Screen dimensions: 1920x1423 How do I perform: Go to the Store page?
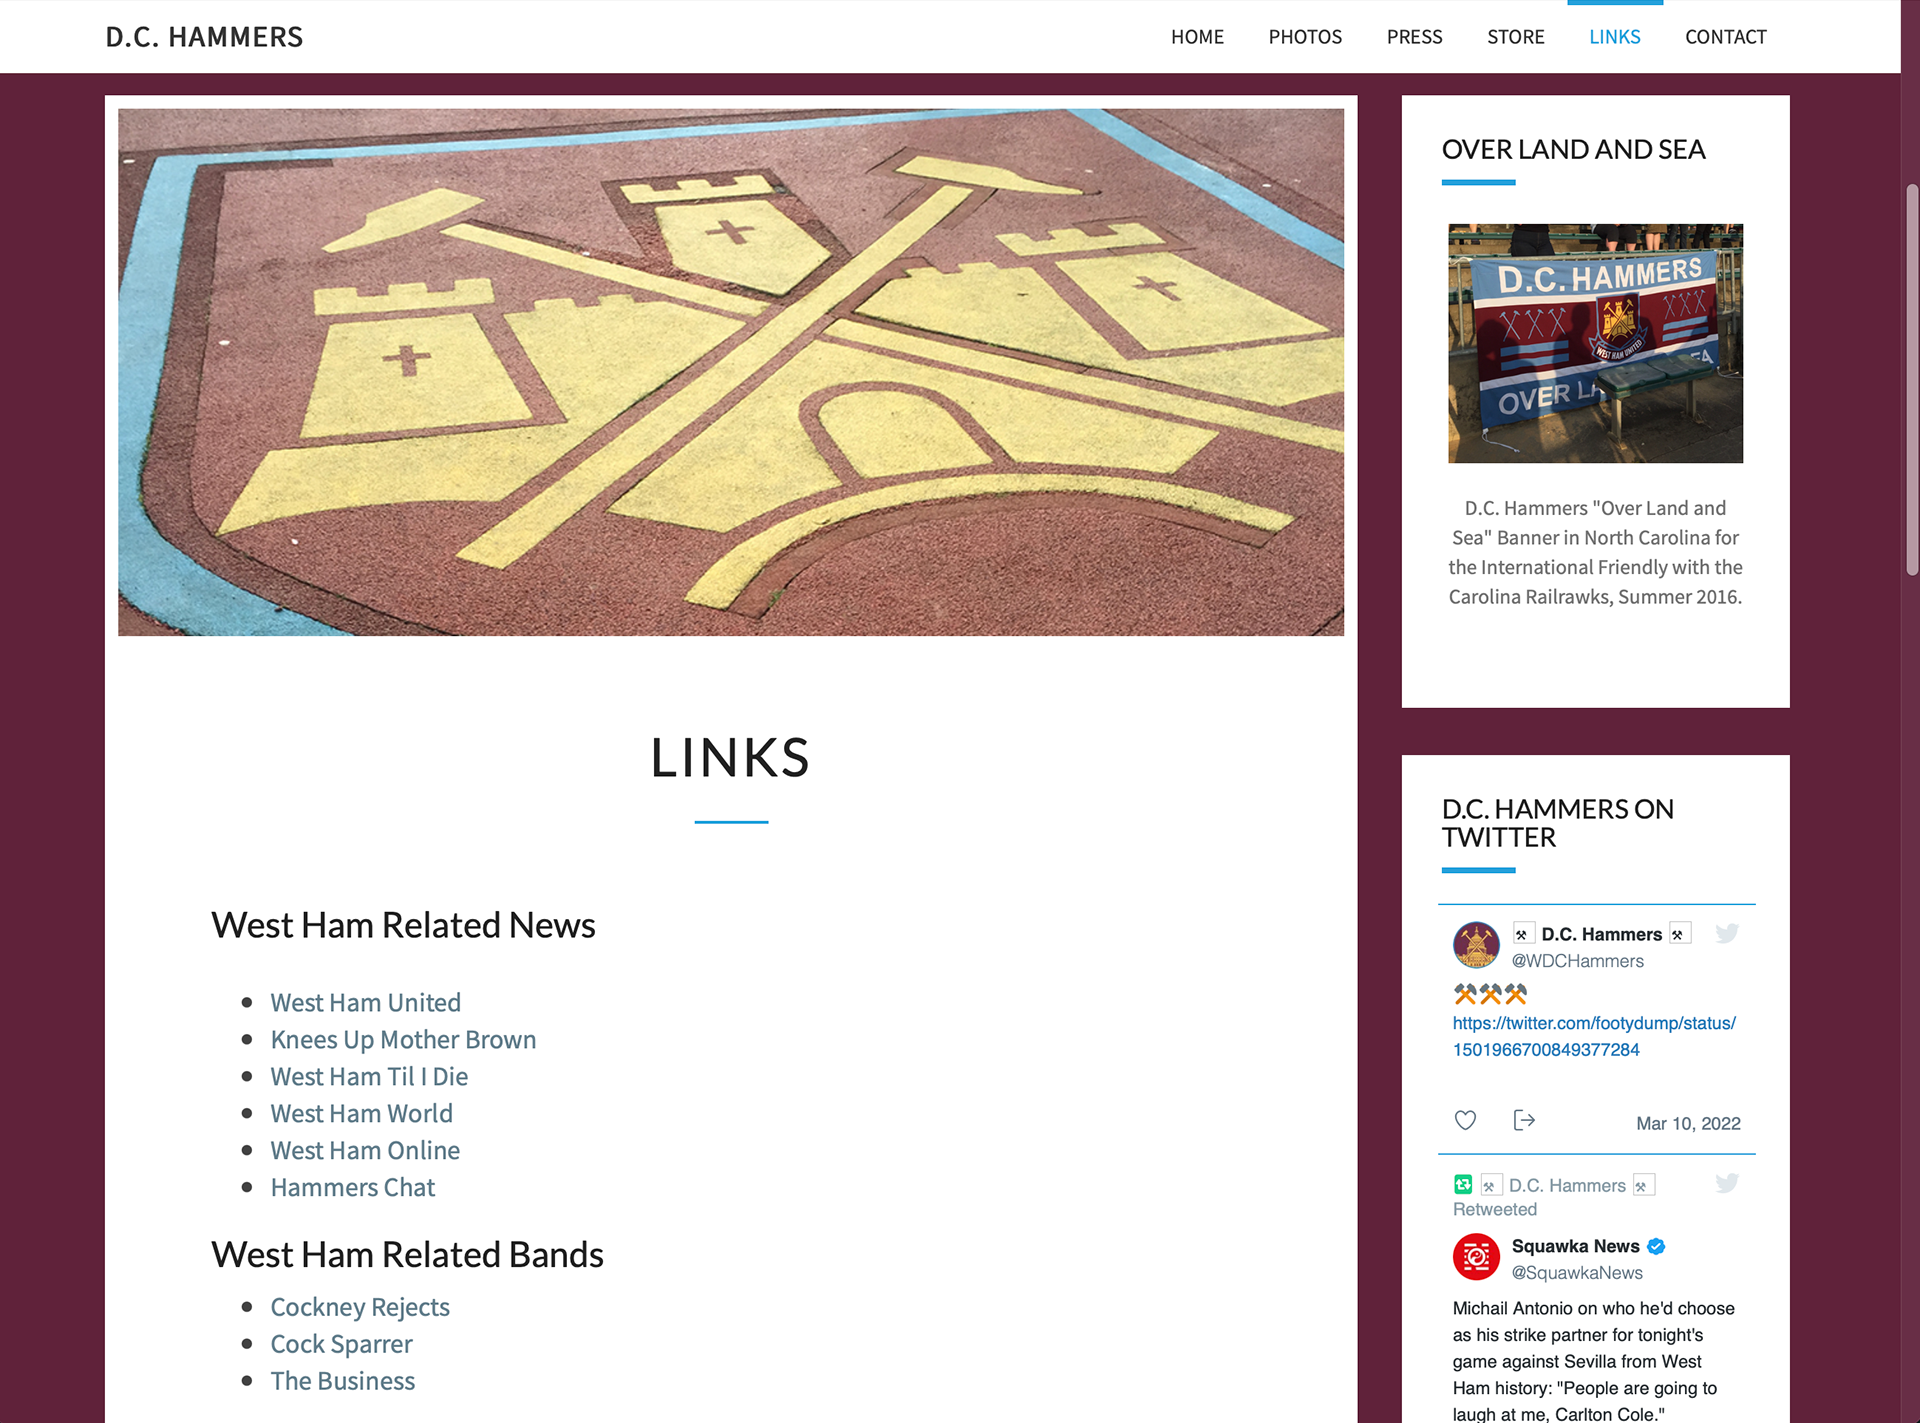(1515, 37)
